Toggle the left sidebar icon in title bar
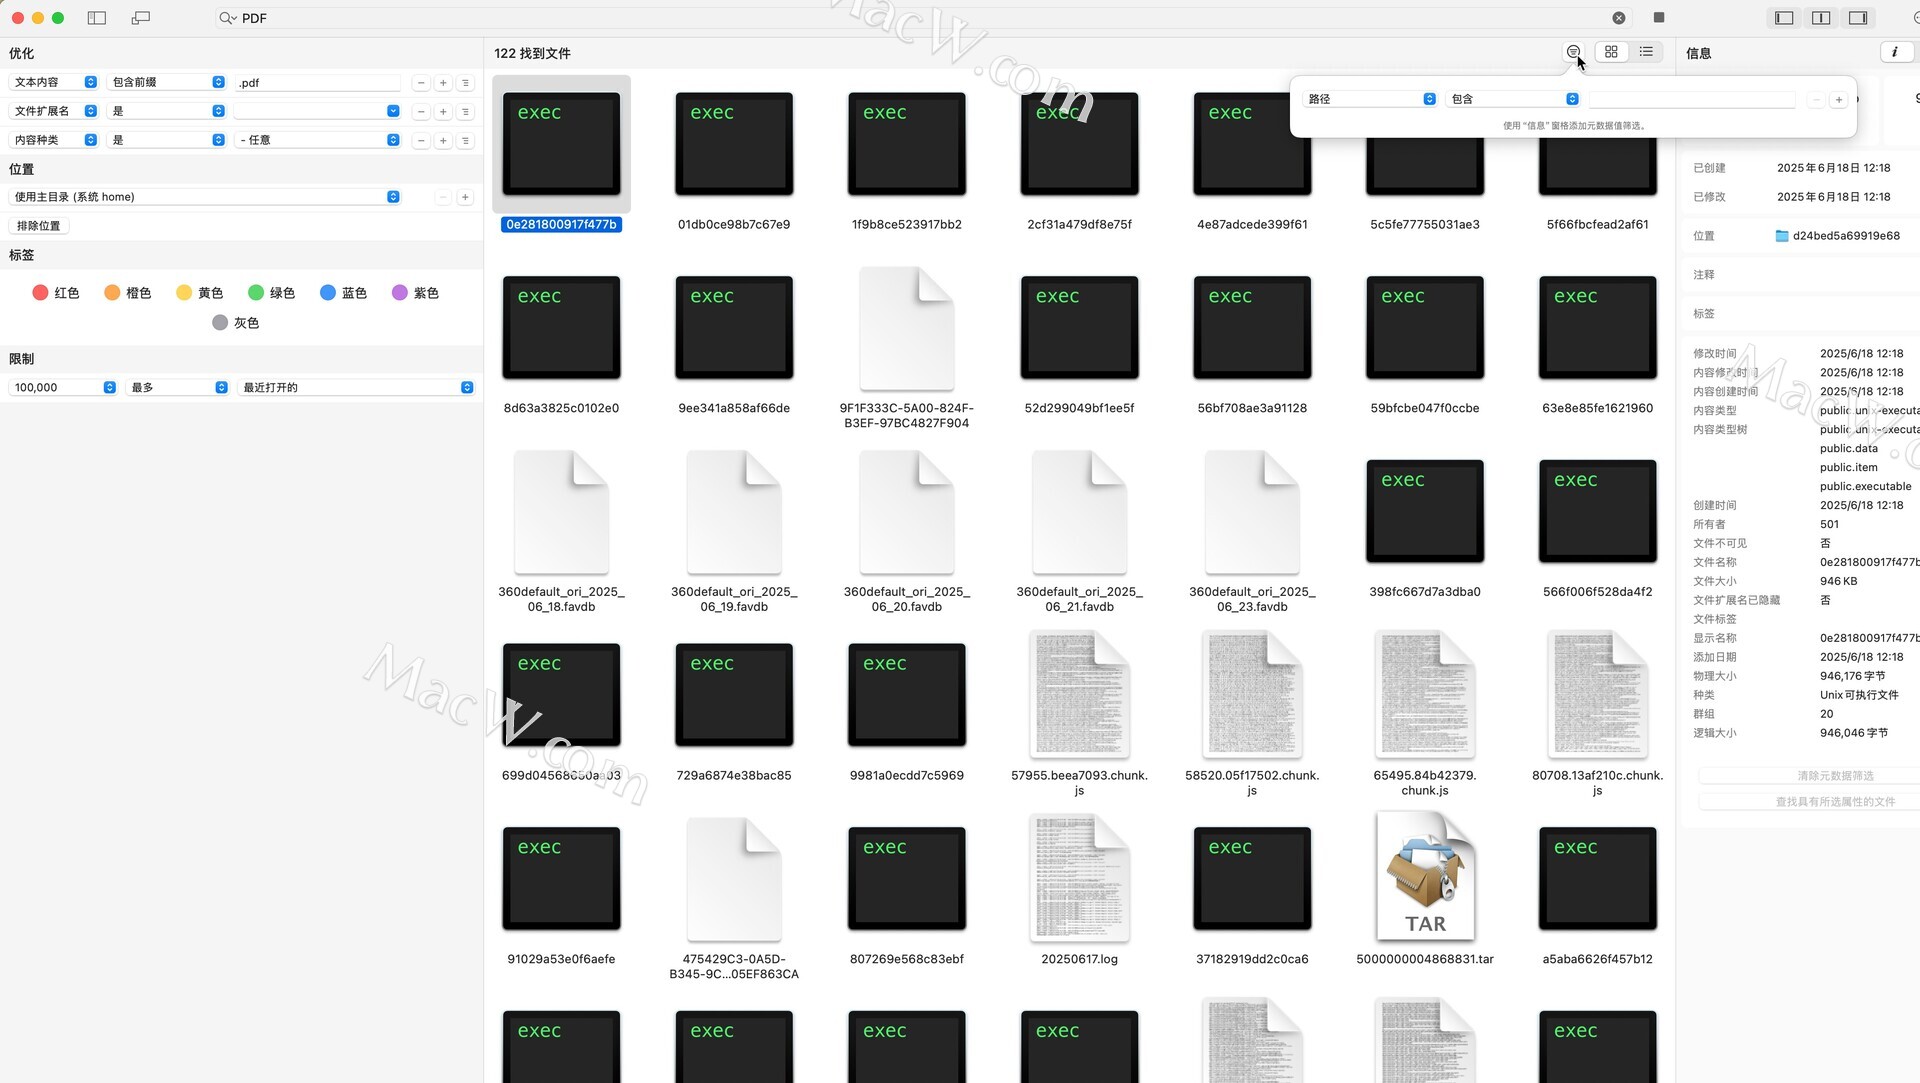1920x1083 pixels. click(x=97, y=18)
